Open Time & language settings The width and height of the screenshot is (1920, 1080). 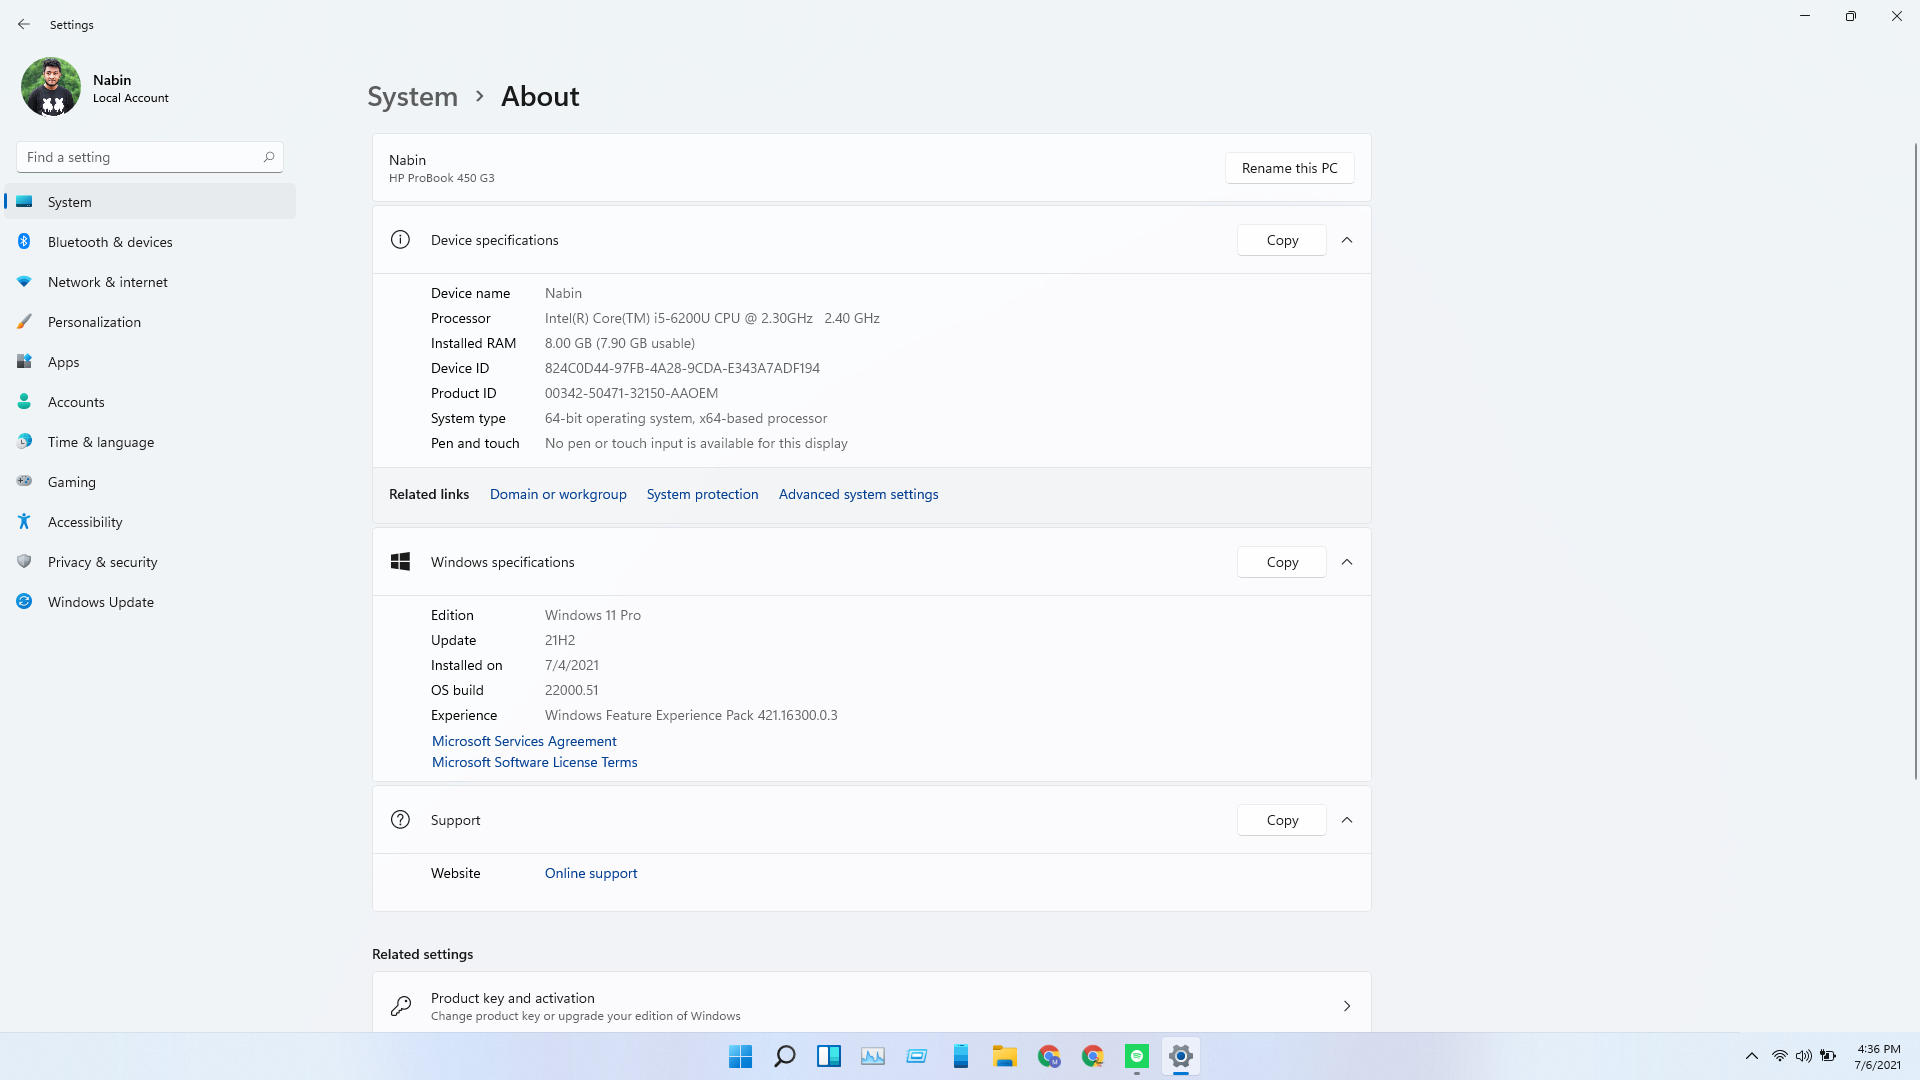click(x=150, y=442)
